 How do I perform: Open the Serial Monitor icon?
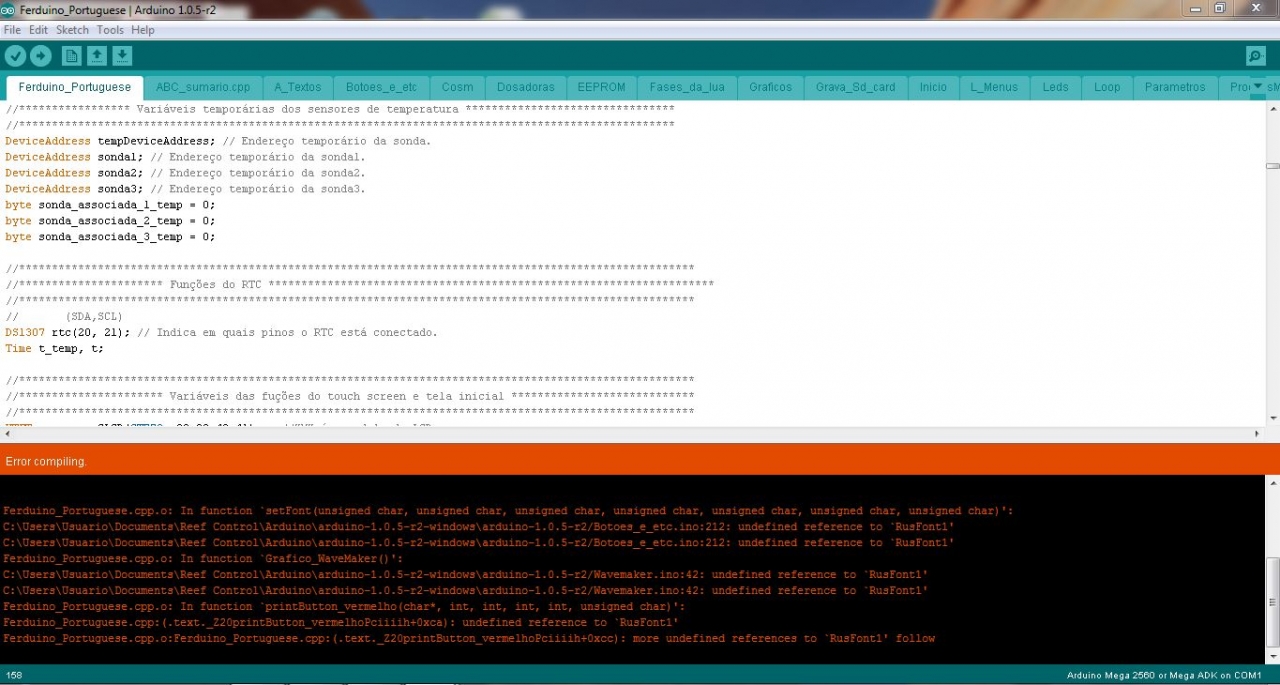tap(1255, 56)
